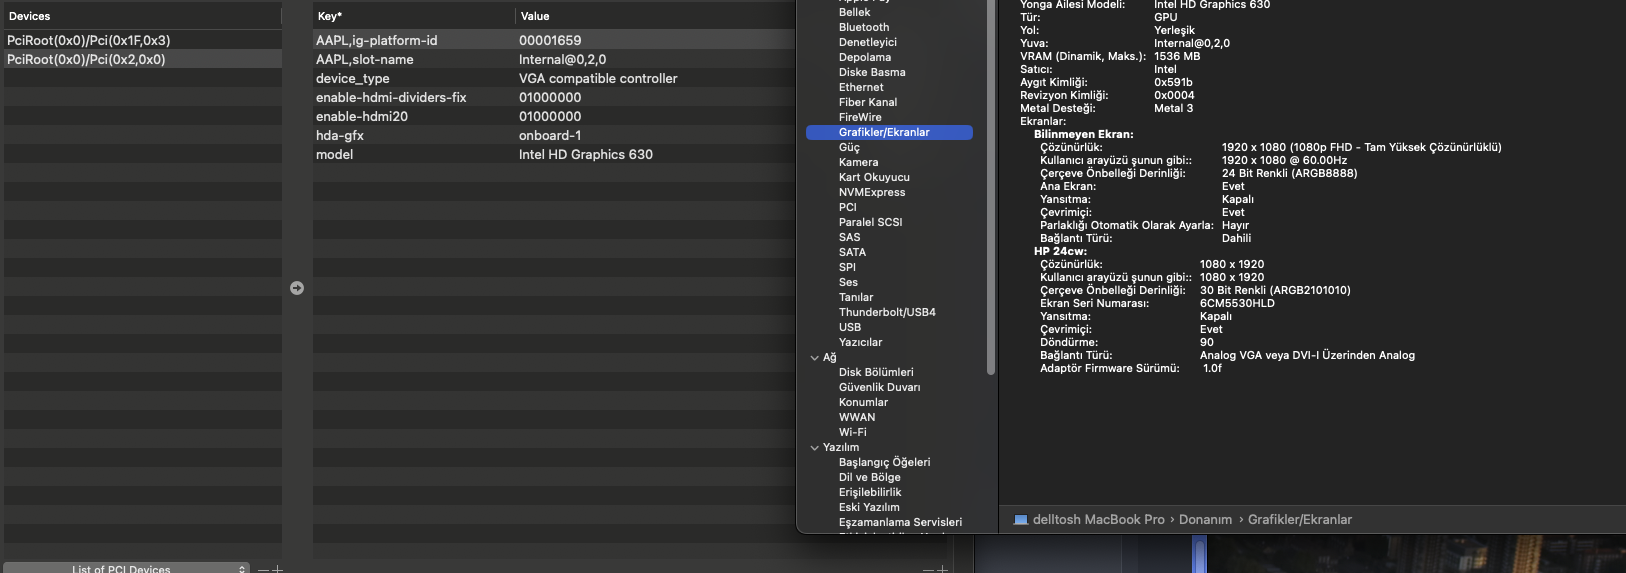Image resolution: width=1626 pixels, height=573 pixels.
Task: Click the Key column header
Action: point(330,16)
